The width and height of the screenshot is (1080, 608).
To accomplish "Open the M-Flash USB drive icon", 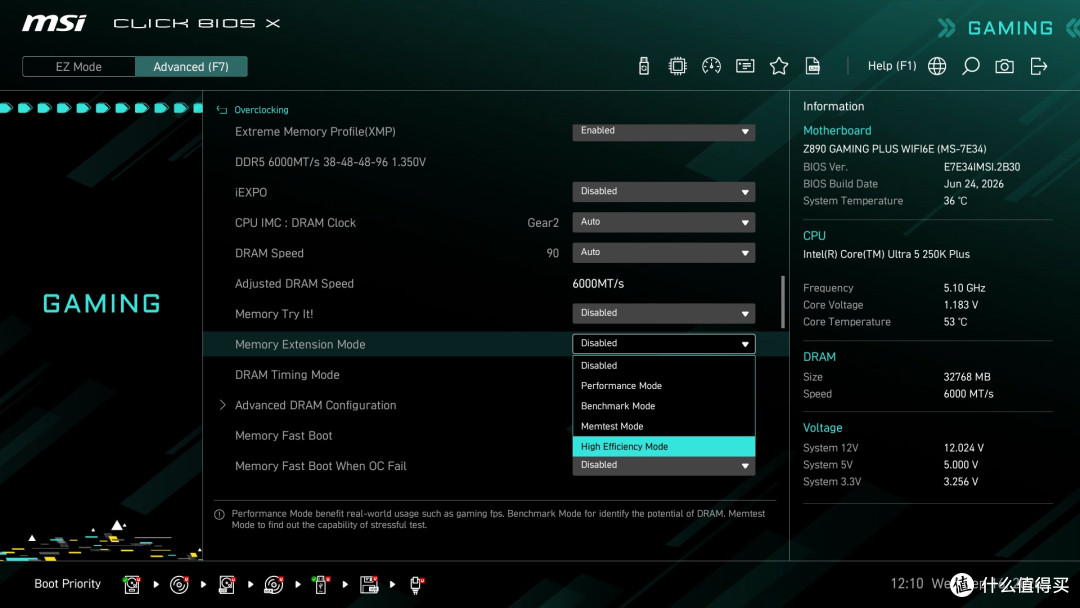I will point(644,66).
